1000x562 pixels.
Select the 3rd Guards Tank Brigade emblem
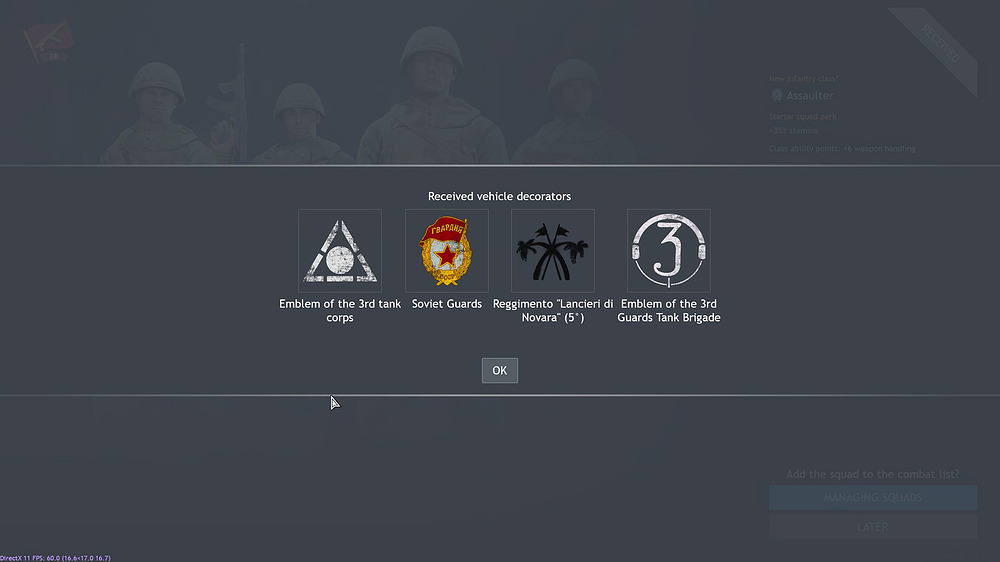pos(668,251)
